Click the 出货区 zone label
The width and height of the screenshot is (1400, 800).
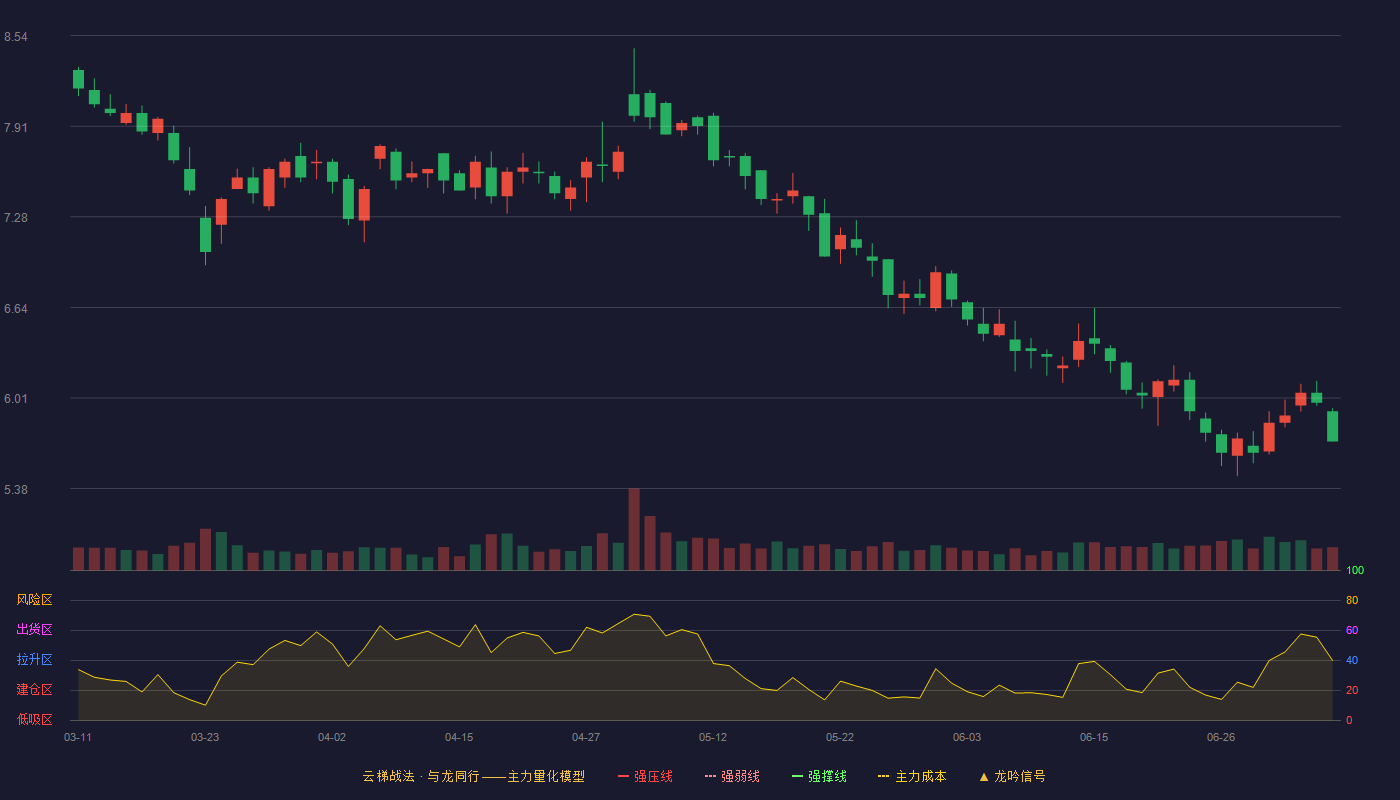pyautogui.click(x=34, y=630)
